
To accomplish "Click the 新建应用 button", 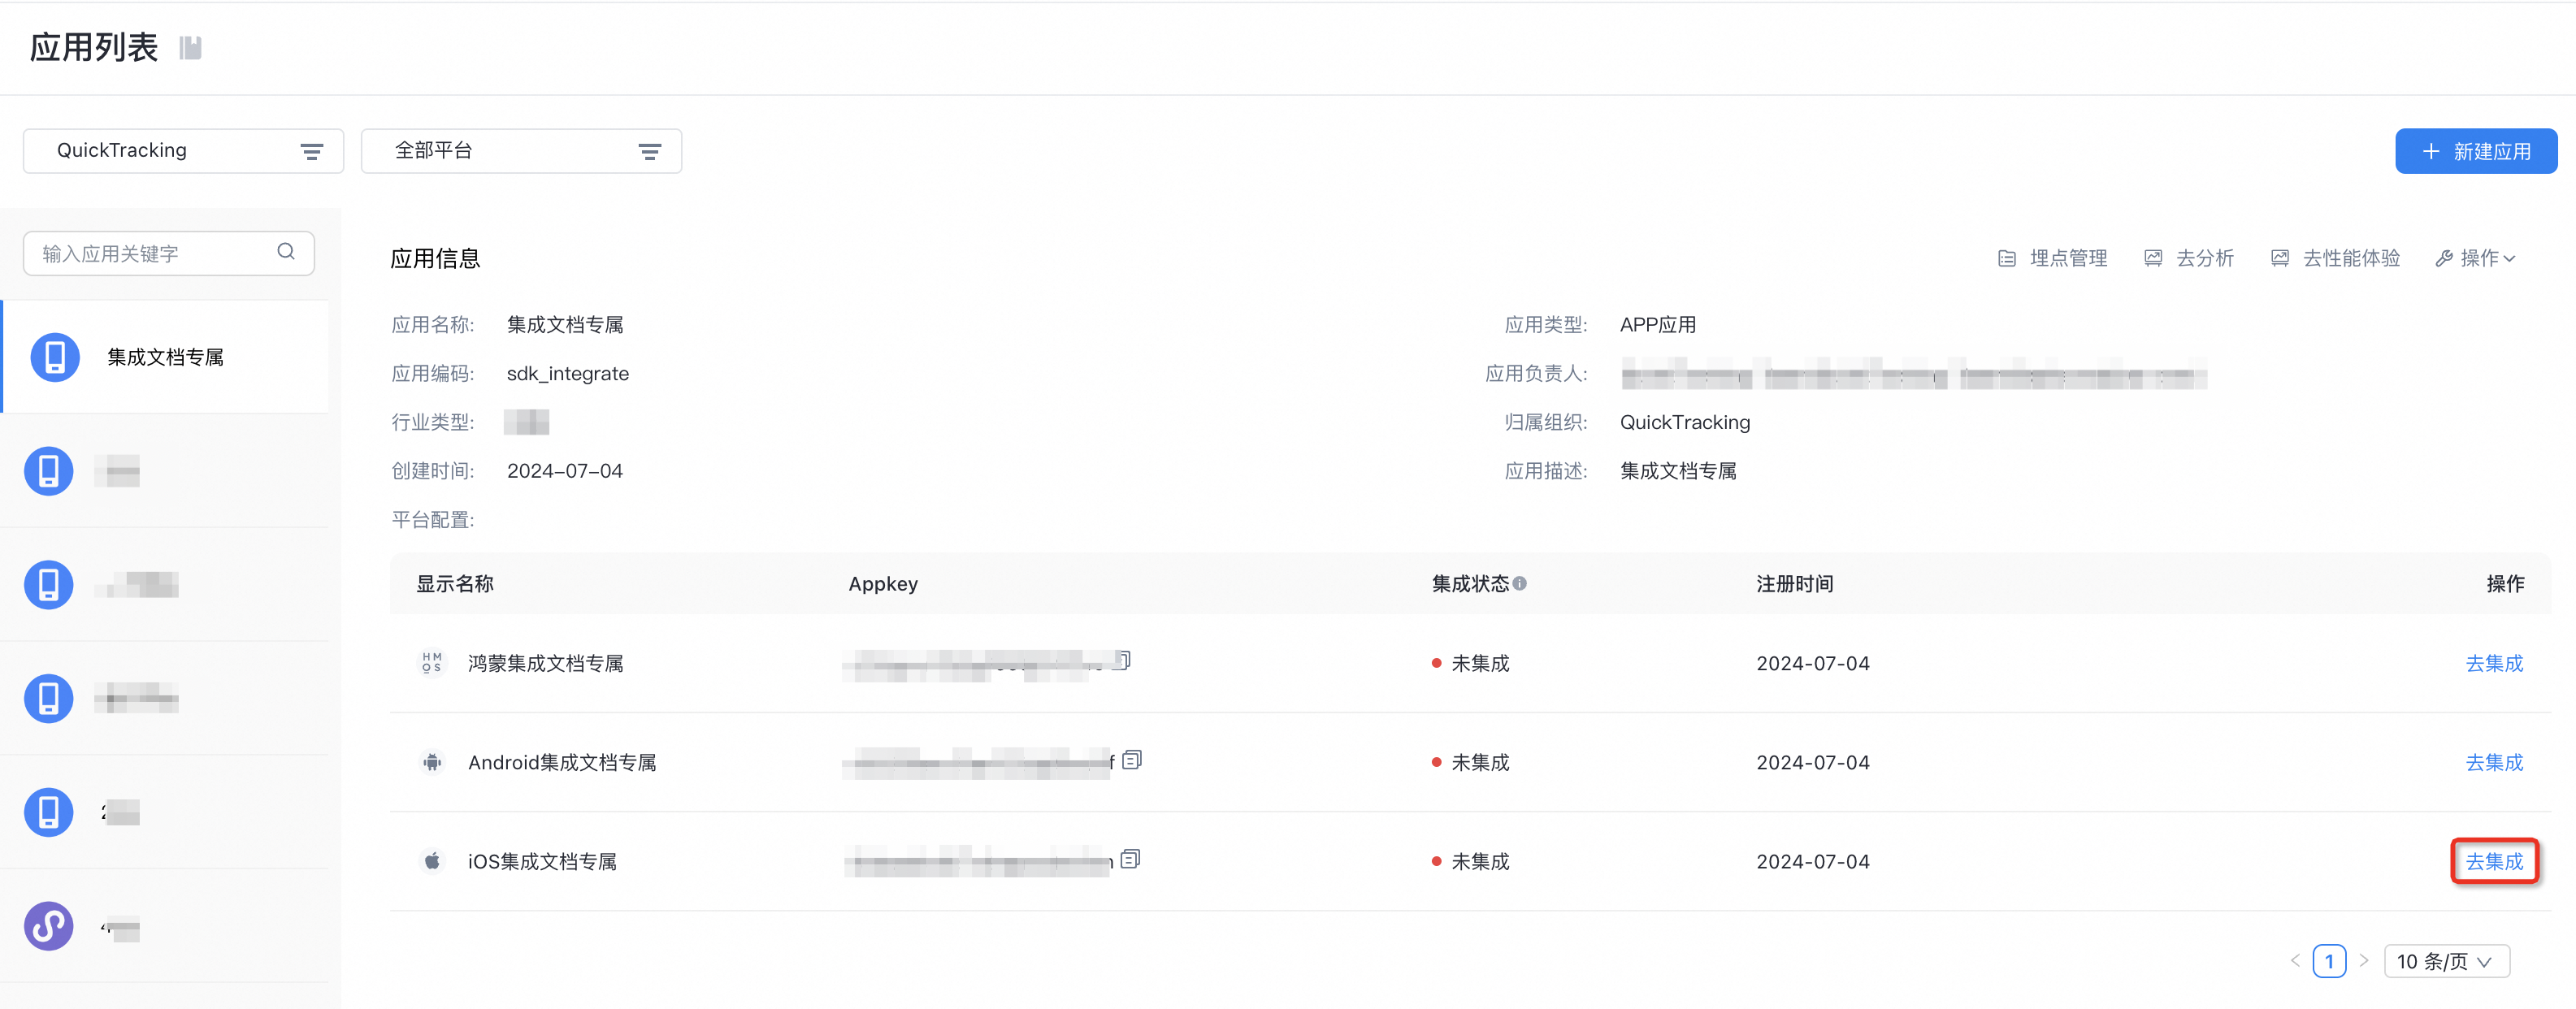I will 2476,151.
